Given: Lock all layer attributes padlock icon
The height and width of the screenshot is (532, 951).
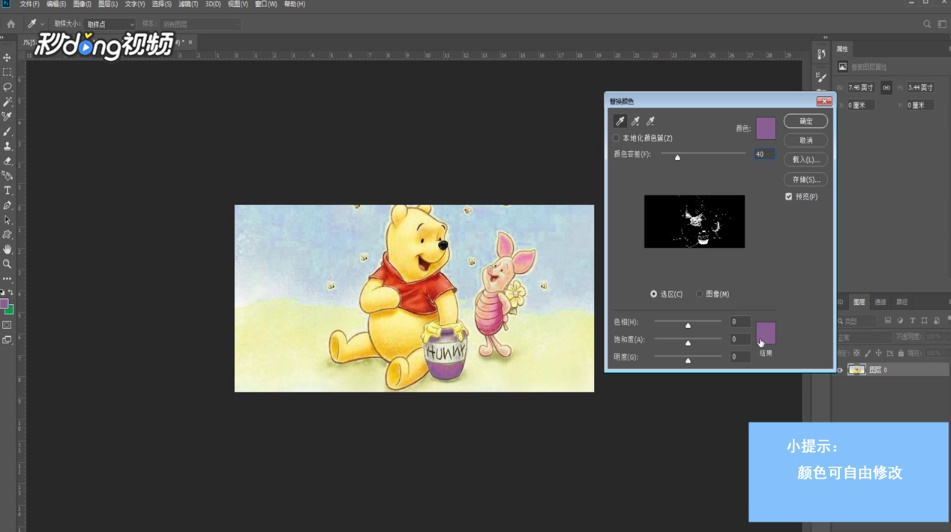Looking at the screenshot, I should tap(901, 353).
